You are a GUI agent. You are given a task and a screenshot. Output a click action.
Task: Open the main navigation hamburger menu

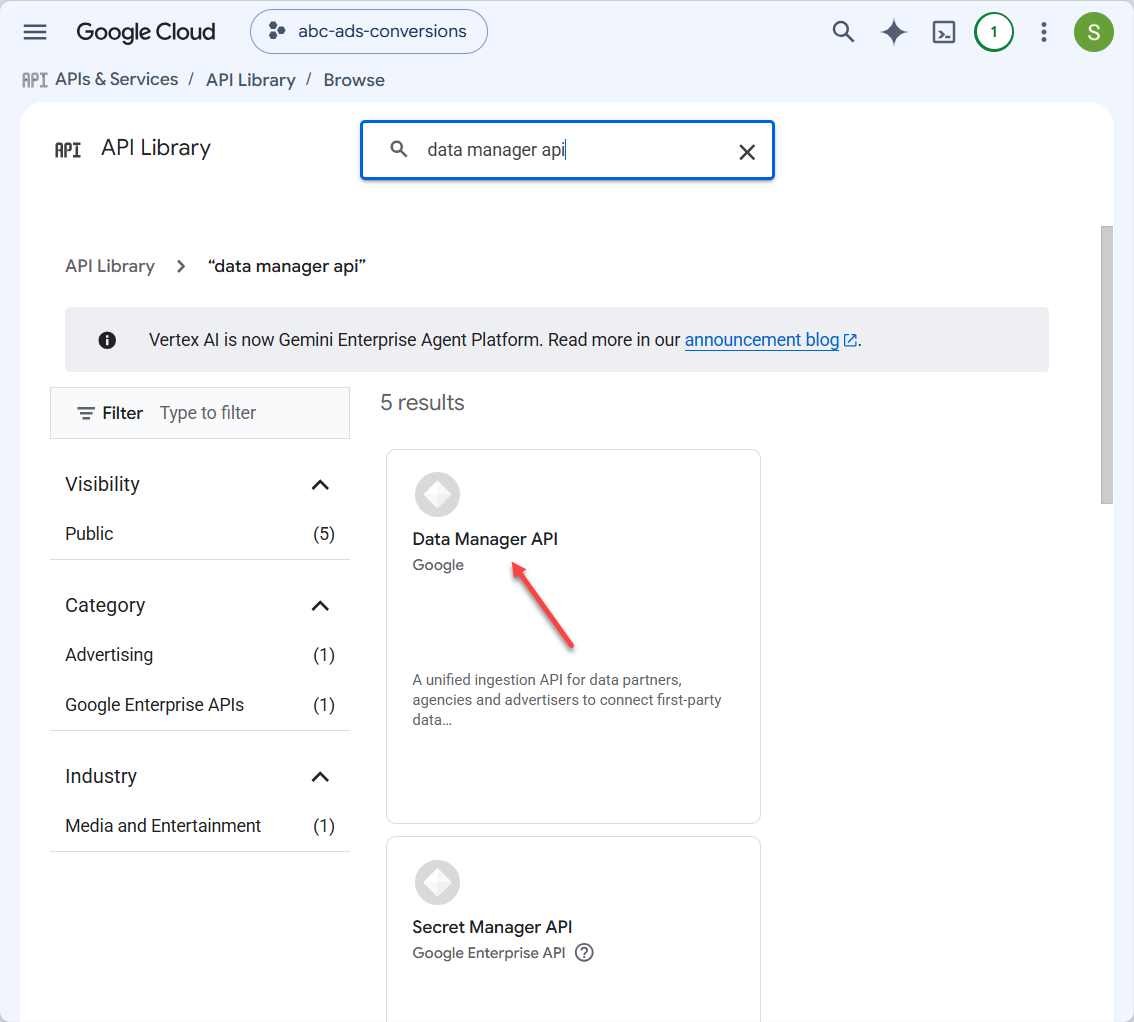(x=35, y=32)
